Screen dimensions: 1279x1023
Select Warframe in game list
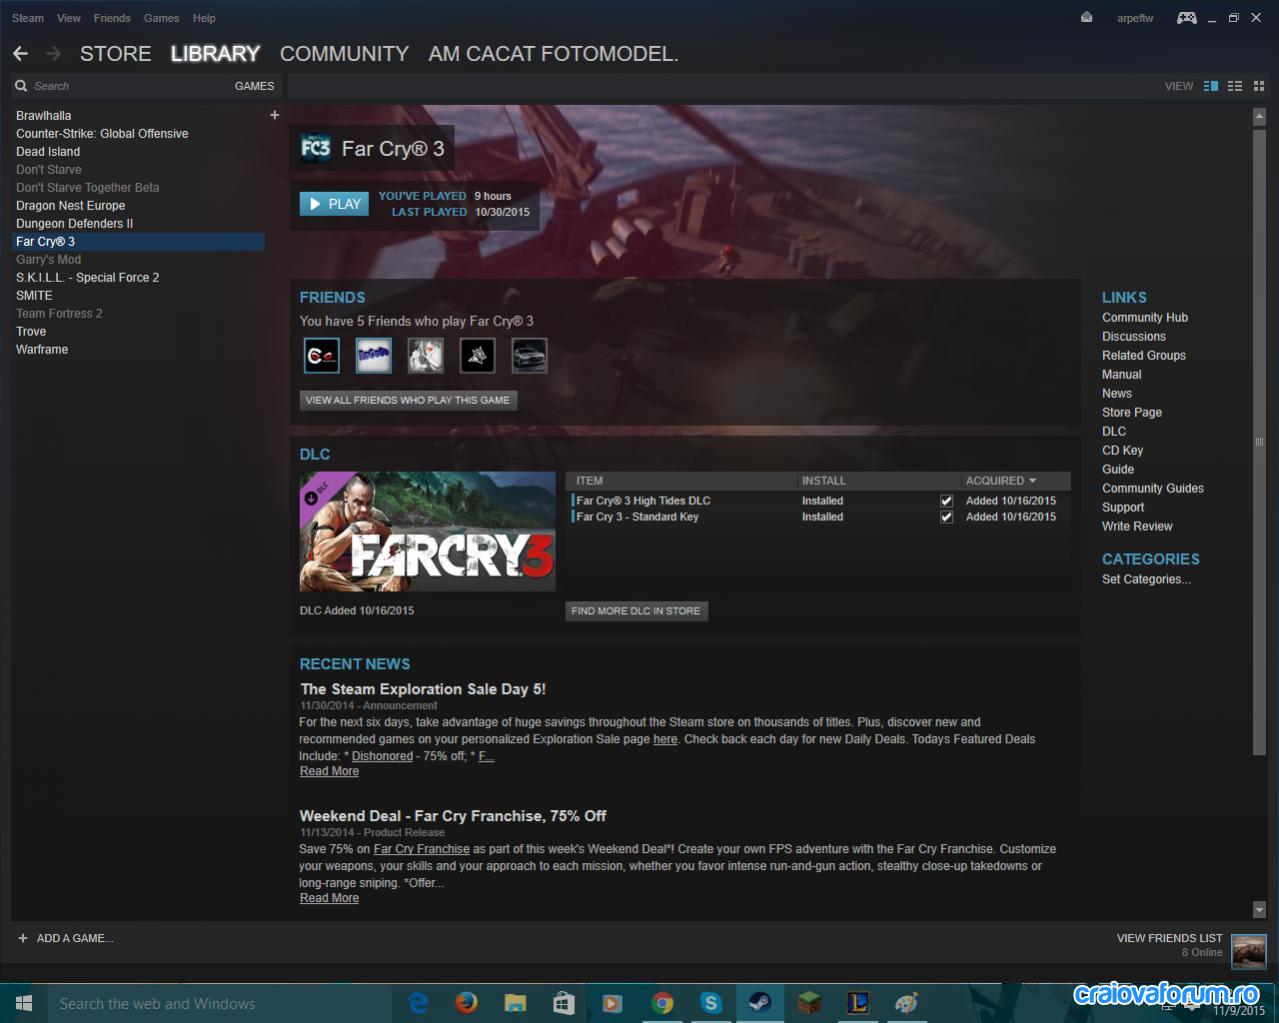coord(138,350)
